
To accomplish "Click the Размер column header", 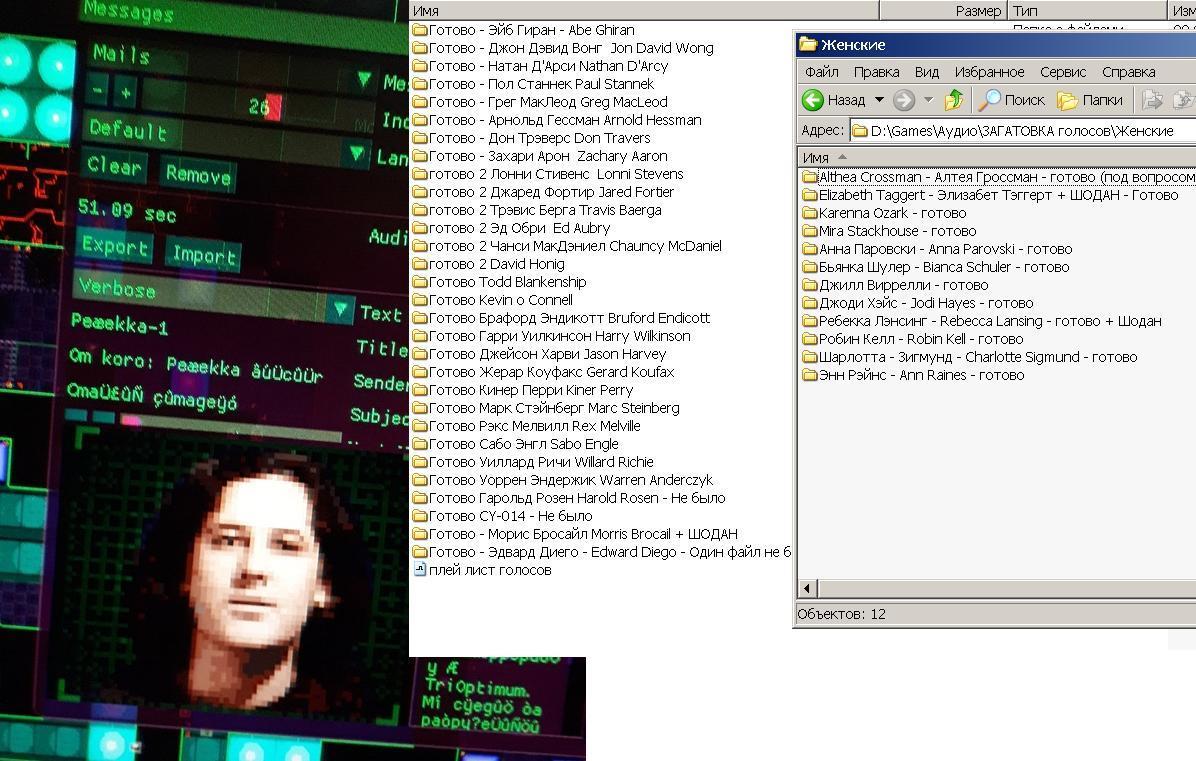I will [x=942, y=11].
